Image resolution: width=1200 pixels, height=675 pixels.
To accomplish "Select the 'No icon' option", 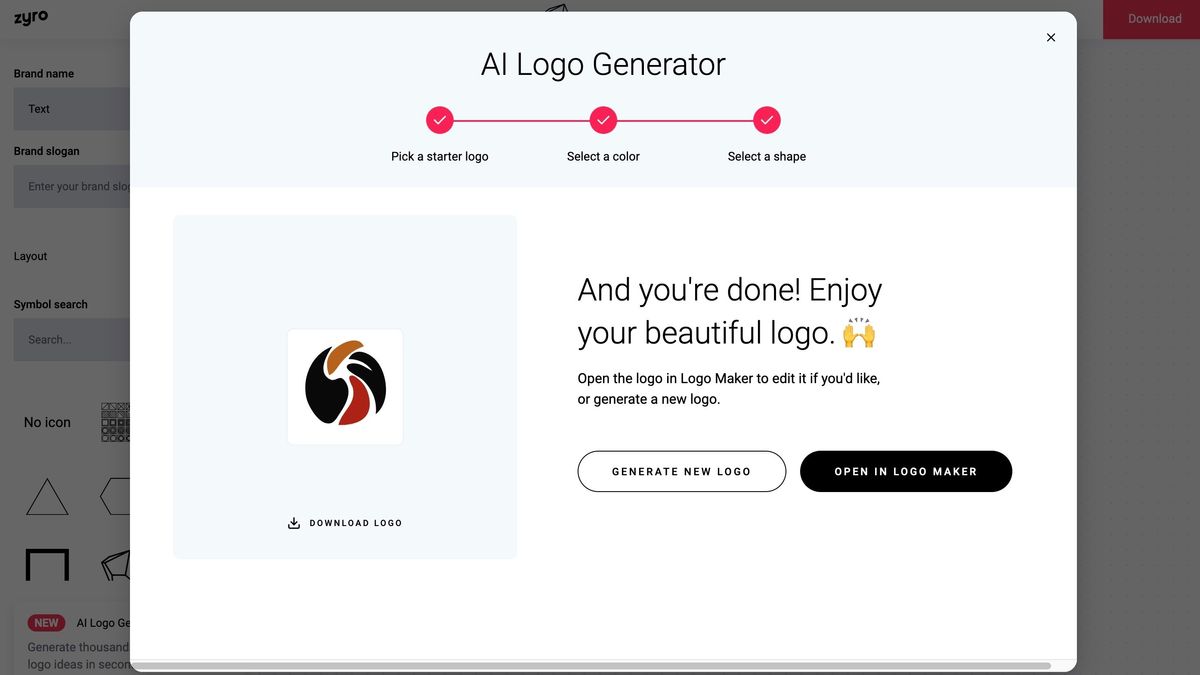I will (46, 422).
